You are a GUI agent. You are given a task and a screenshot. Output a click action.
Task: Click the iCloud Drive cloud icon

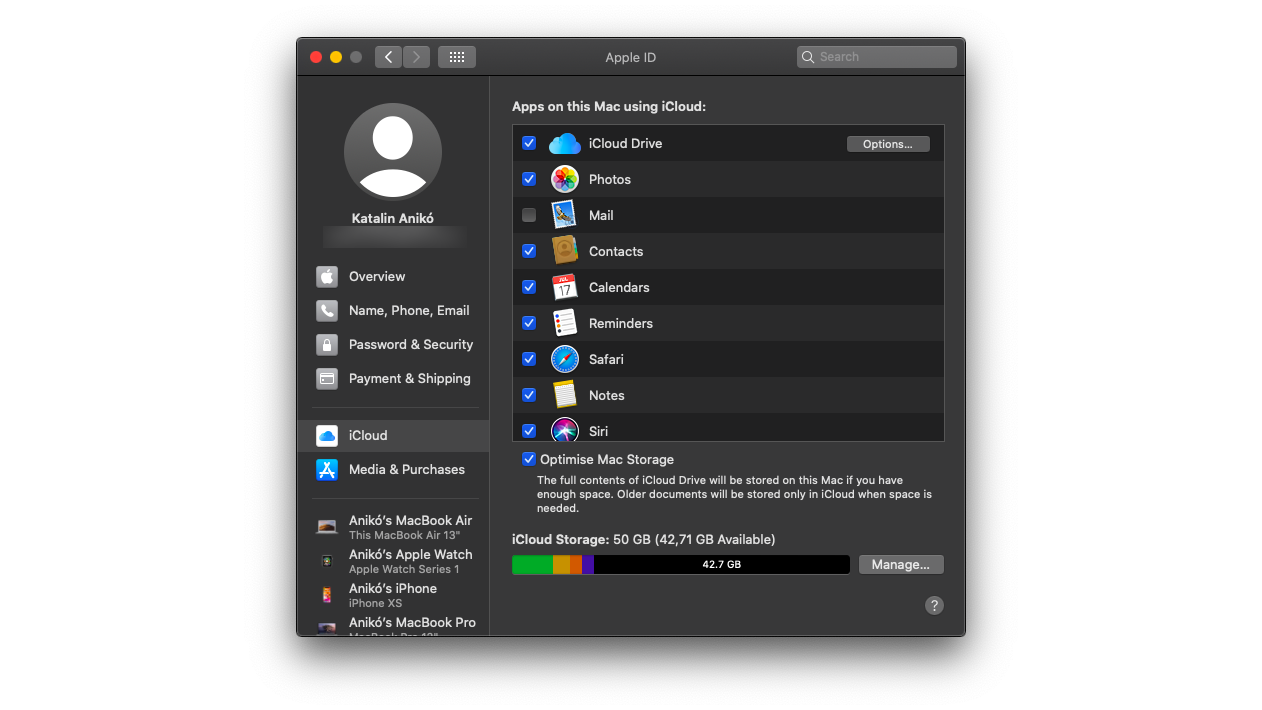coord(565,144)
